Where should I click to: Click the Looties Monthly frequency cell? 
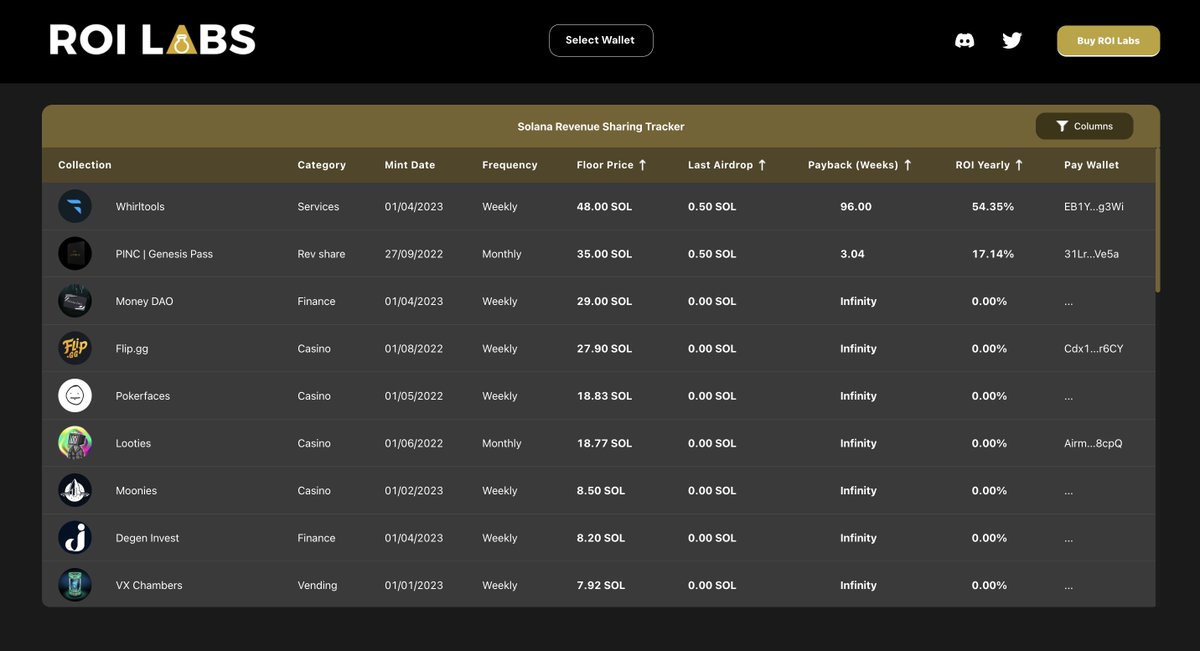pyautogui.click(x=501, y=443)
